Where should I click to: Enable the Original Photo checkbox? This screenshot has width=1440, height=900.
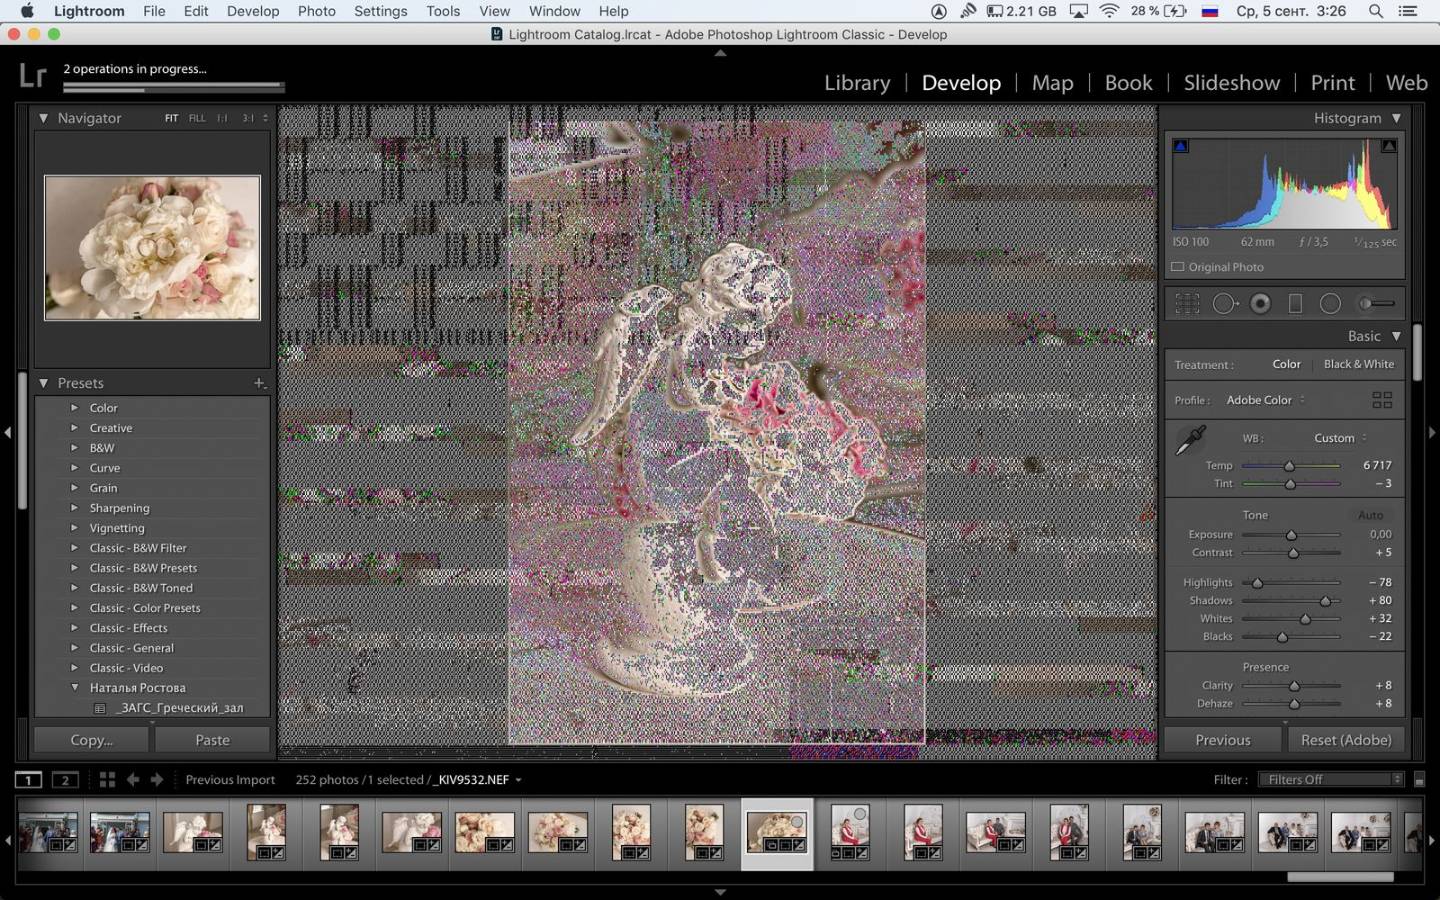(x=1178, y=267)
